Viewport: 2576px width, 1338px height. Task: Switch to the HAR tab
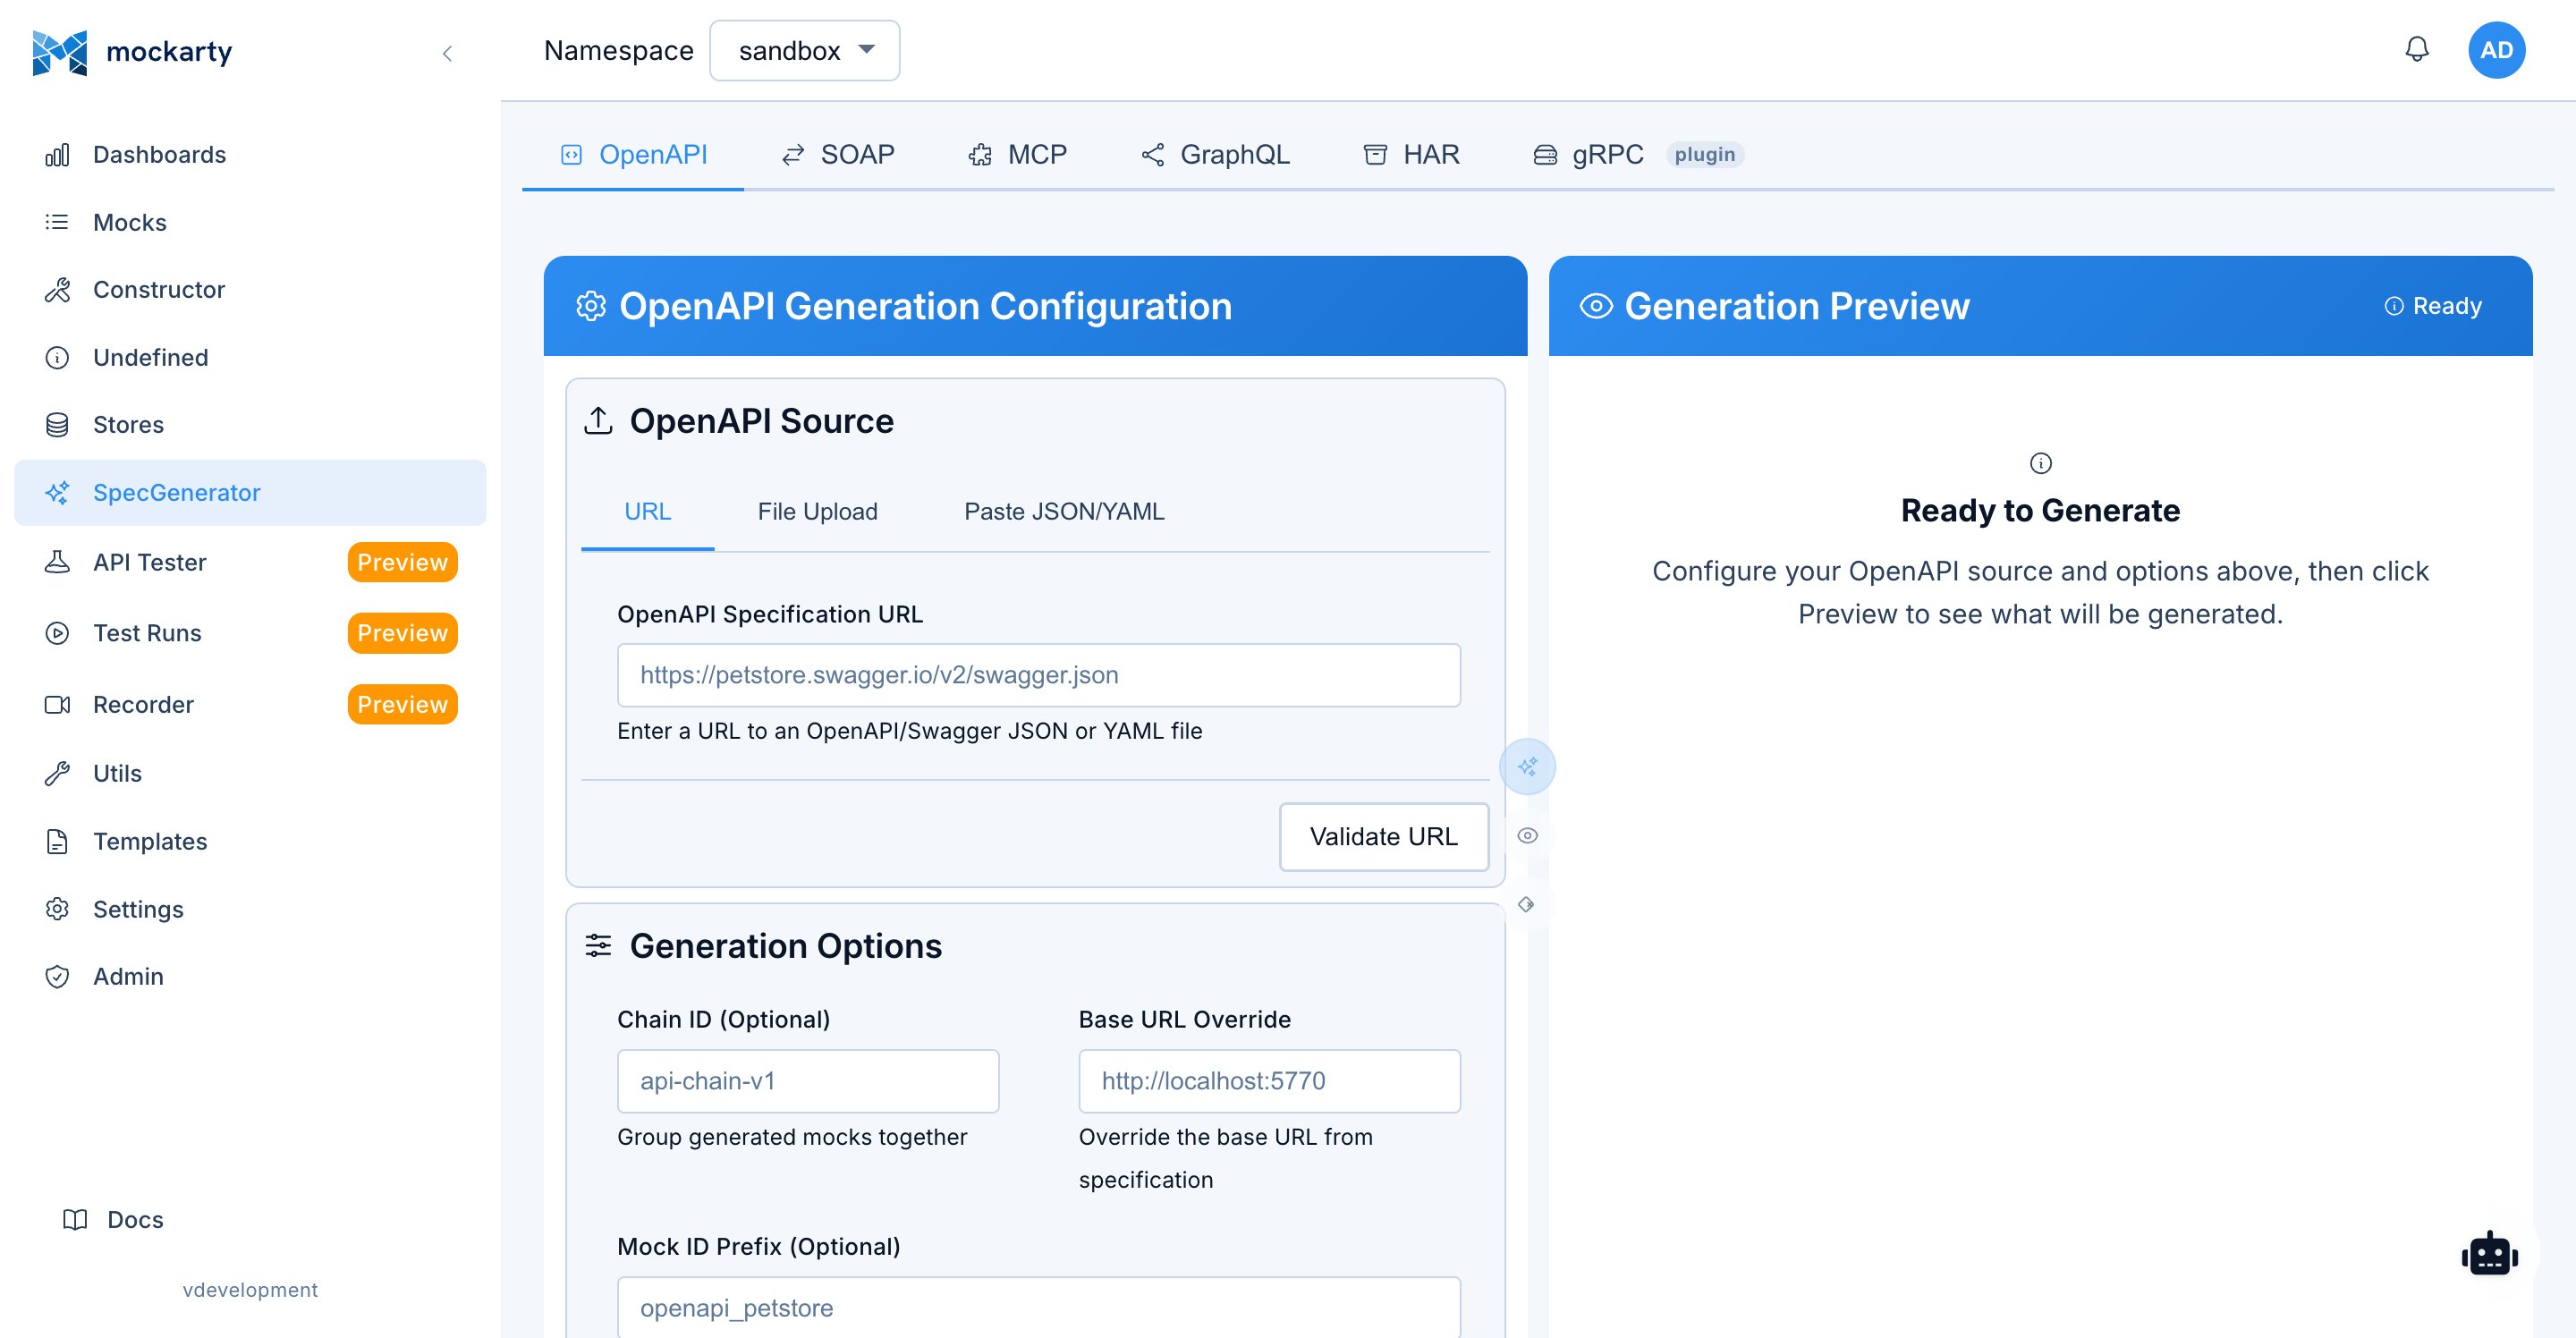coord(1411,155)
